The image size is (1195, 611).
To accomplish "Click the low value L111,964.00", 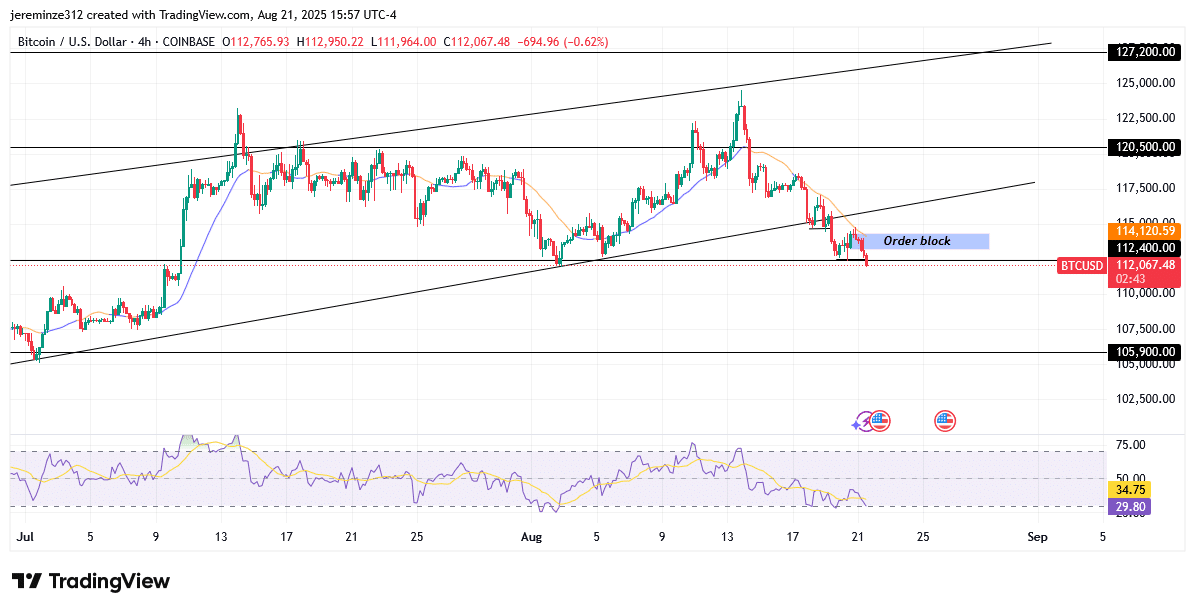I will (403, 42).
